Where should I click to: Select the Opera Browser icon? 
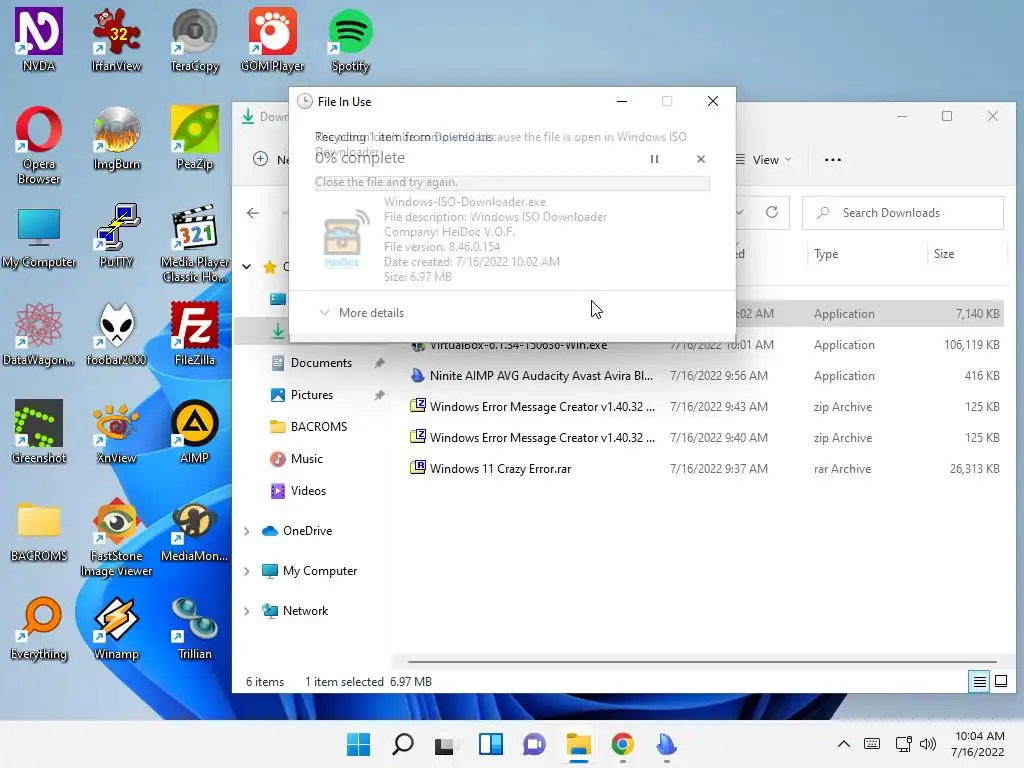coord(39,145)
